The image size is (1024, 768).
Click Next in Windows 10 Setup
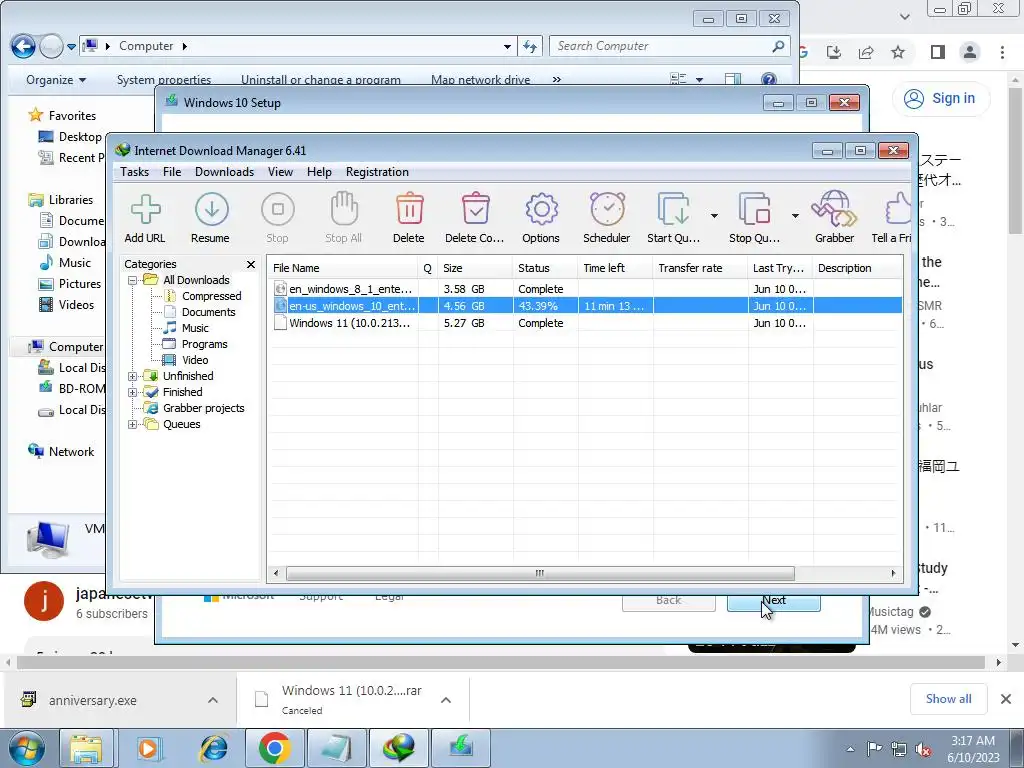pos(773,600)
